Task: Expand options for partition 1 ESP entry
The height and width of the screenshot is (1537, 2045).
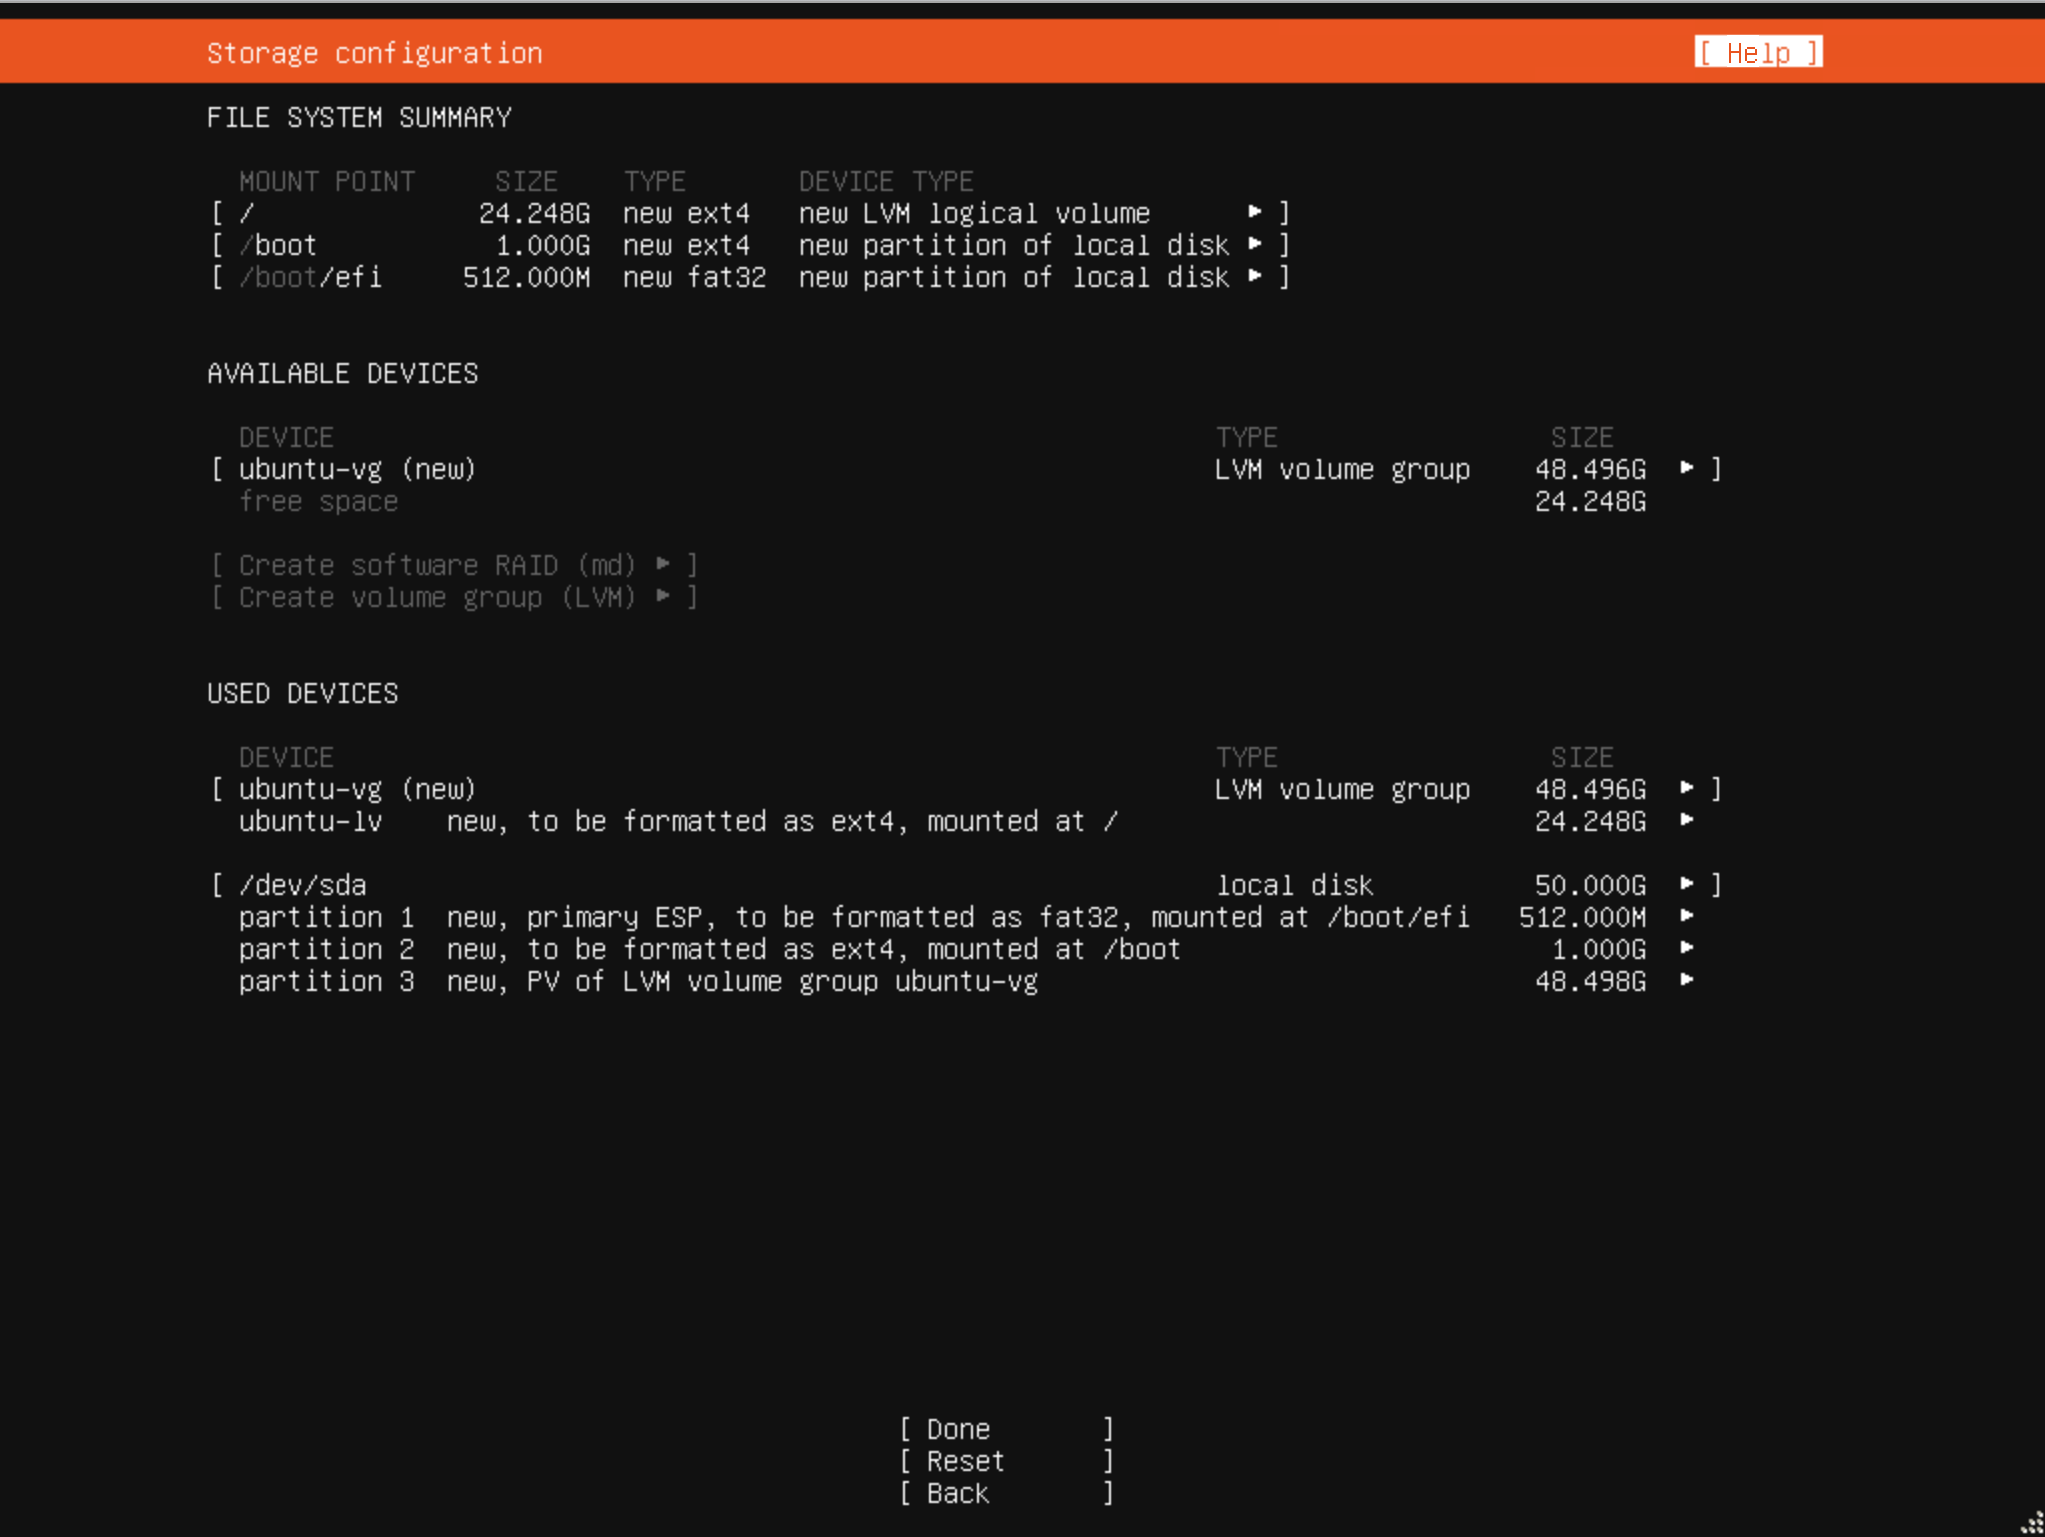Action: point(1688,916)
